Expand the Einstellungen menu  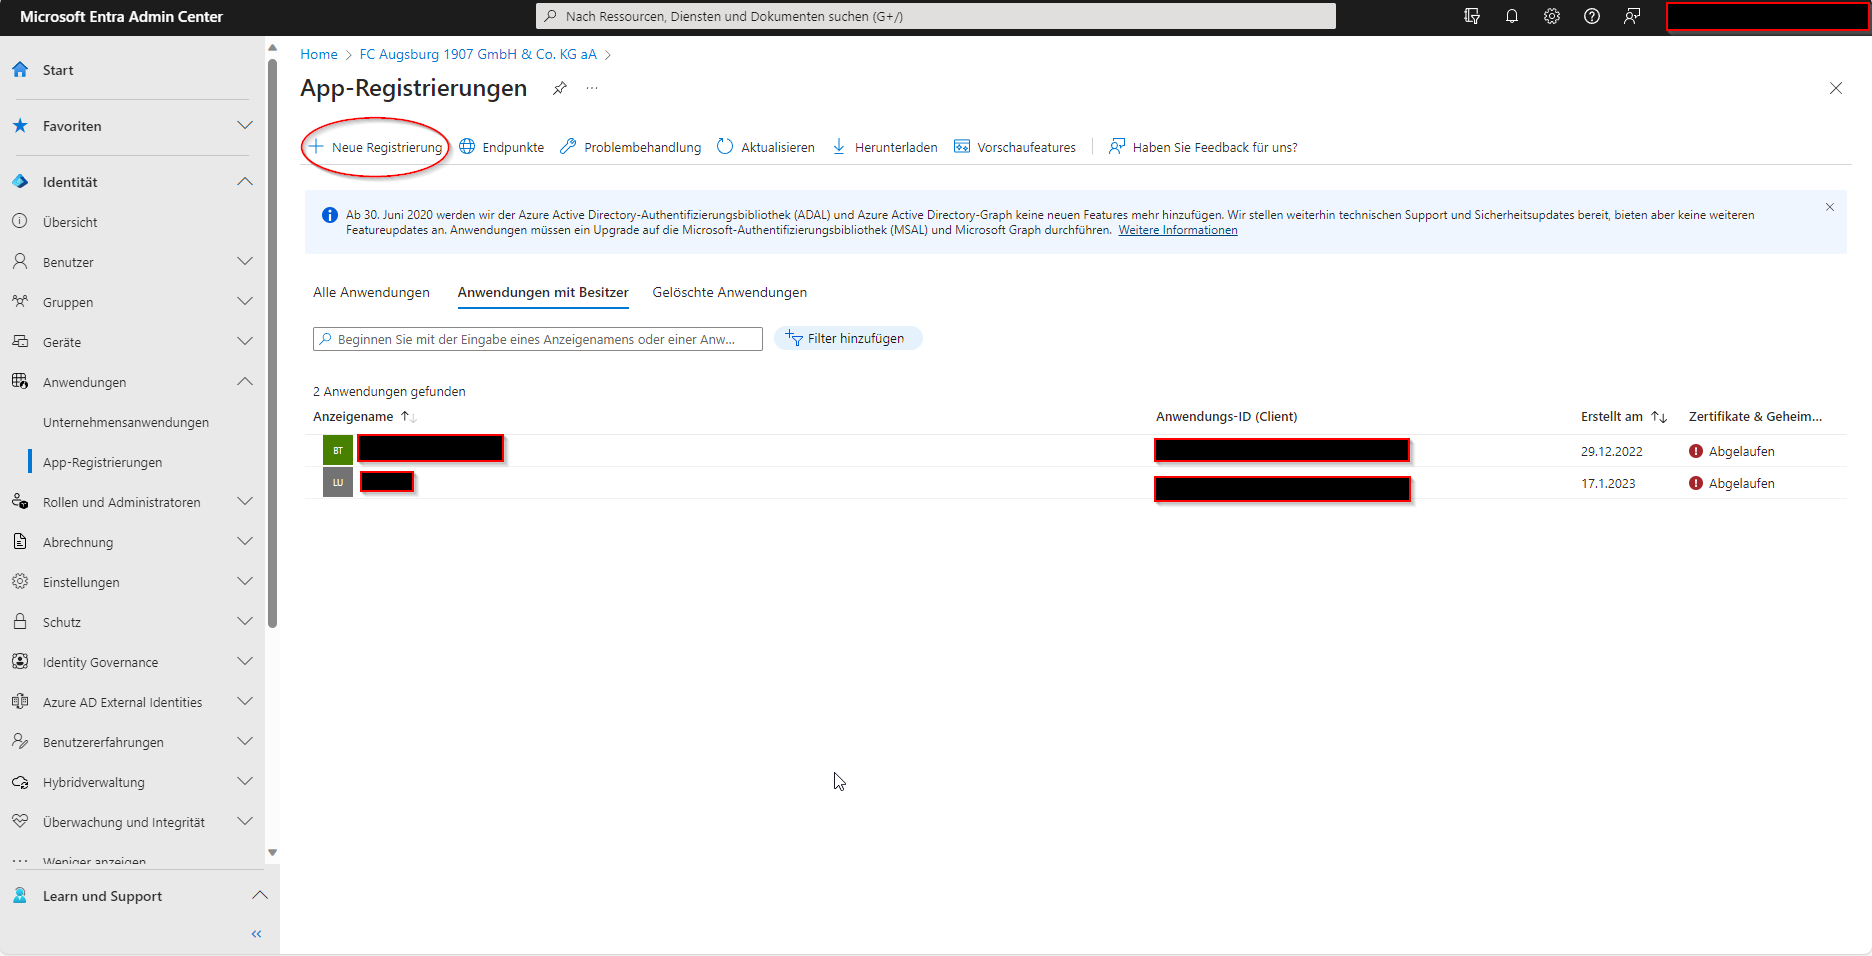(x=245, y=581)
